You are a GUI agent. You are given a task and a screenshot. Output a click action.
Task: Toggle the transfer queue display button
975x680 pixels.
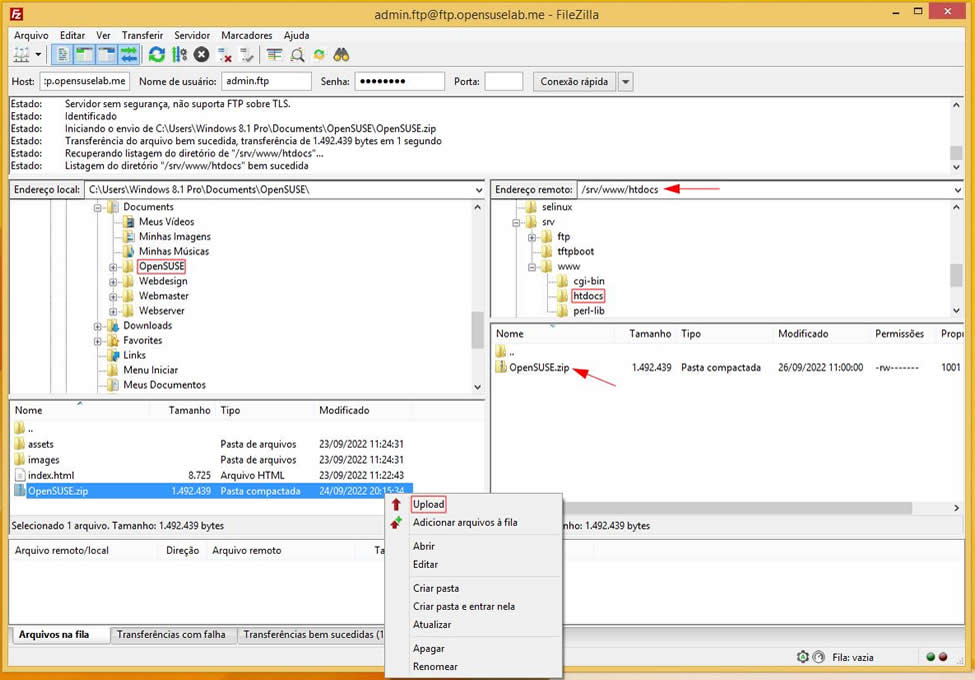pos(129,55)
